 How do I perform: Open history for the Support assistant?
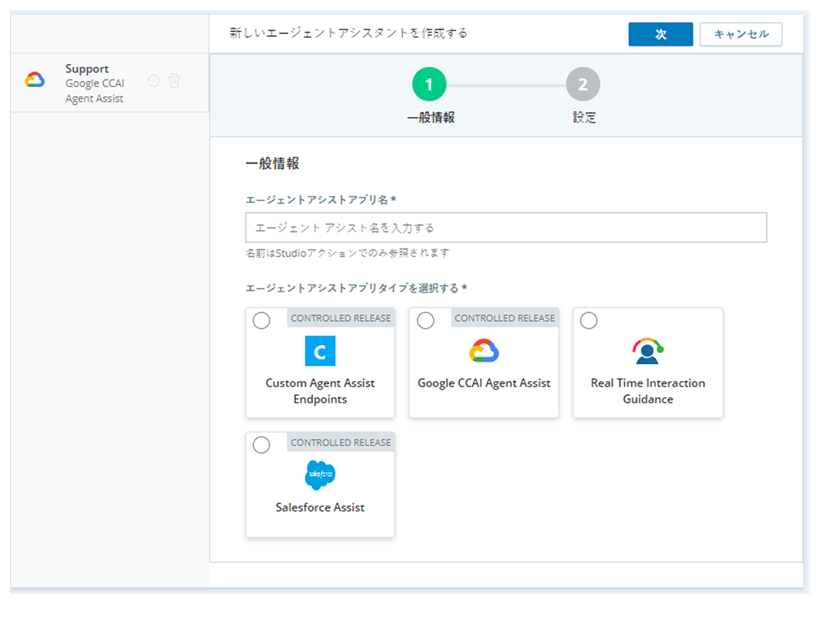[154, 81]
